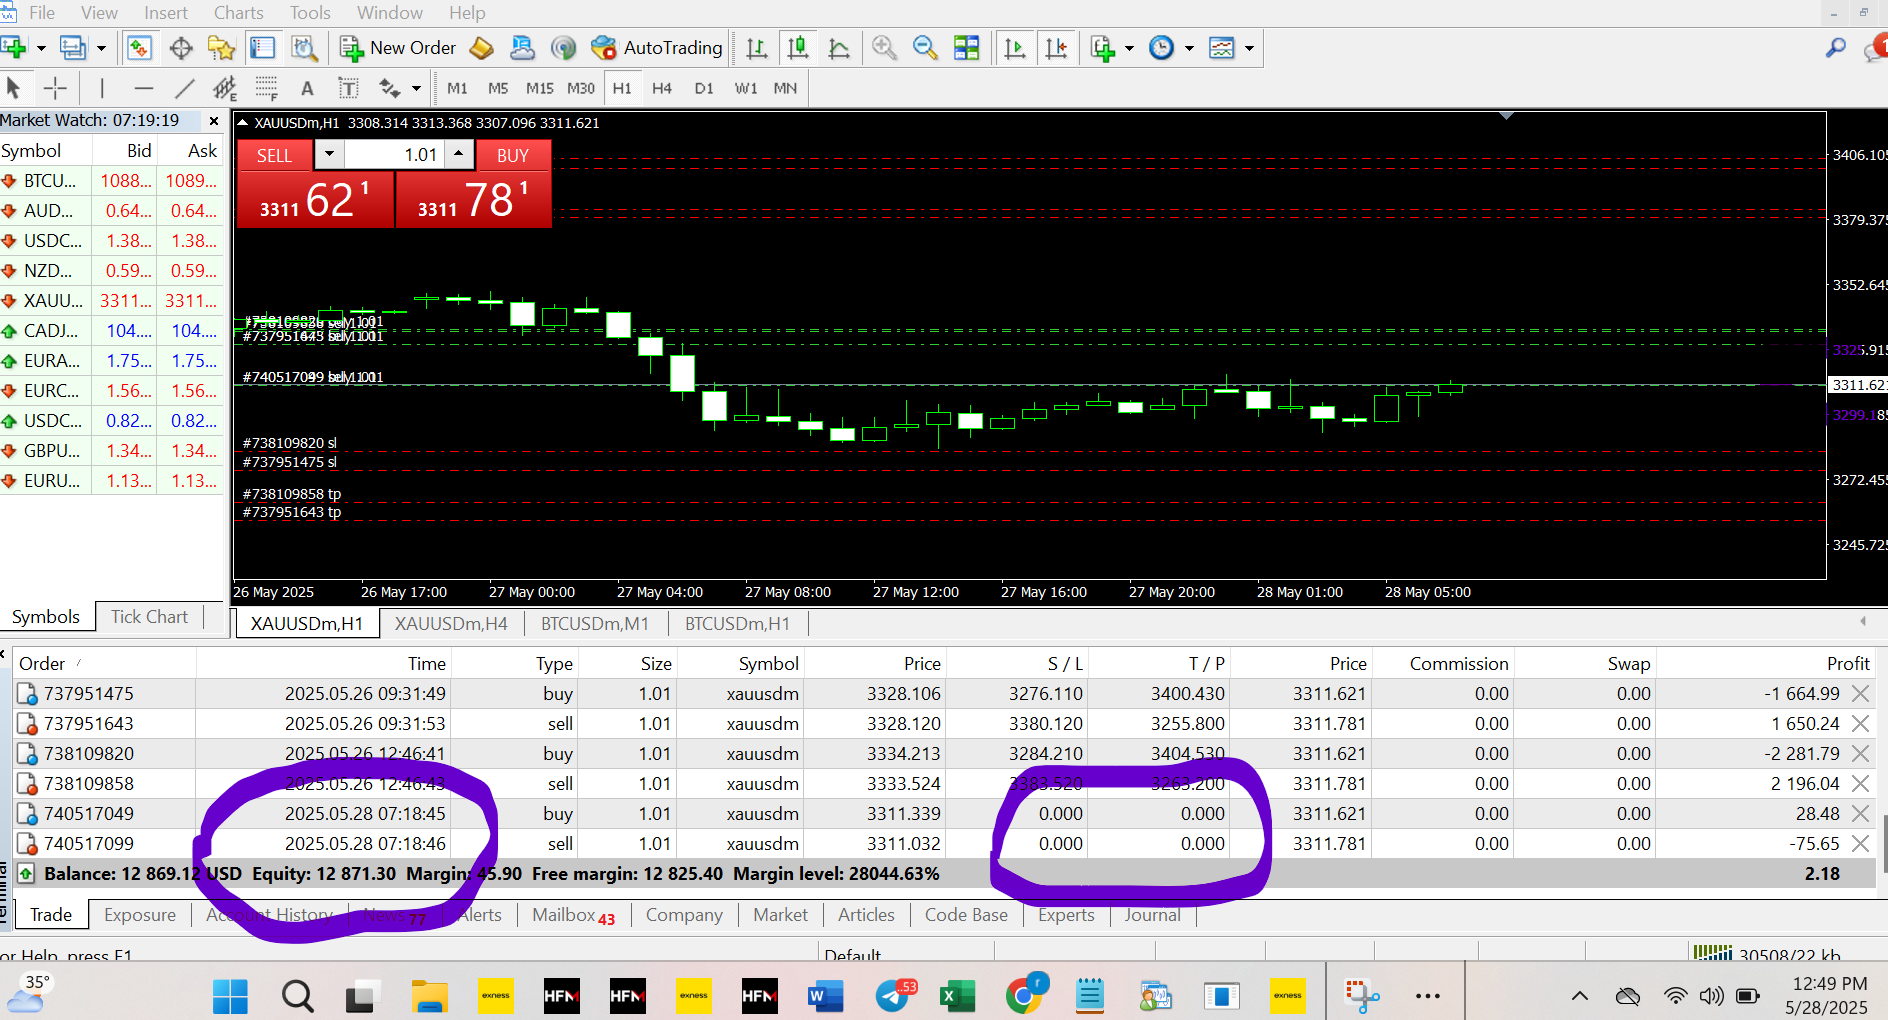Open a new chart window
Screen dimensions: 1888x1020
[14, 47]
